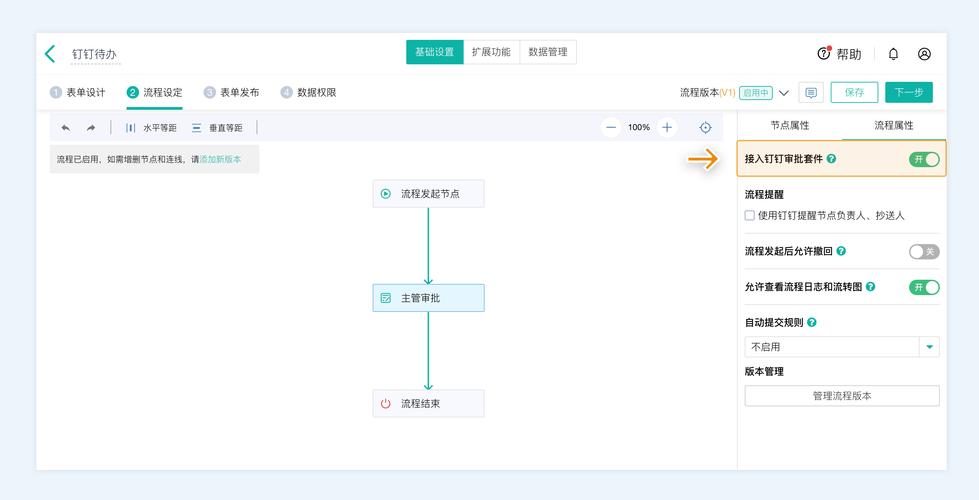Open the notifications bell

click(x=893, y=54)
